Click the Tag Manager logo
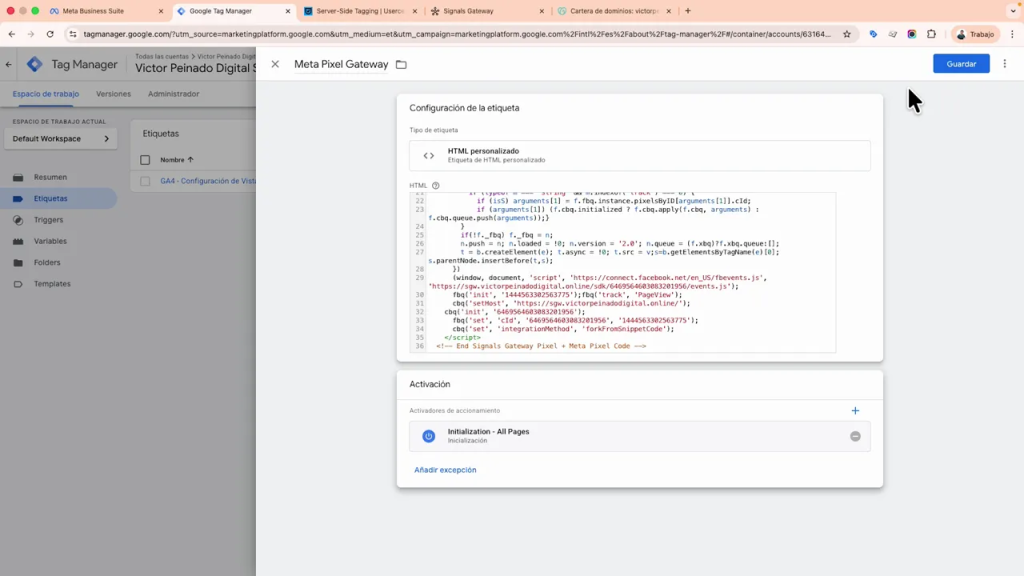 tap(35, 64)
